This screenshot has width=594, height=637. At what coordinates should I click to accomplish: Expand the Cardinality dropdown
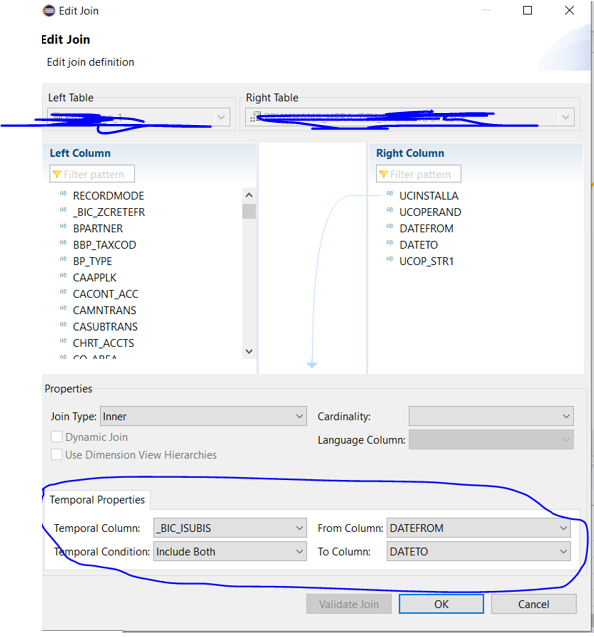[491, 416]
